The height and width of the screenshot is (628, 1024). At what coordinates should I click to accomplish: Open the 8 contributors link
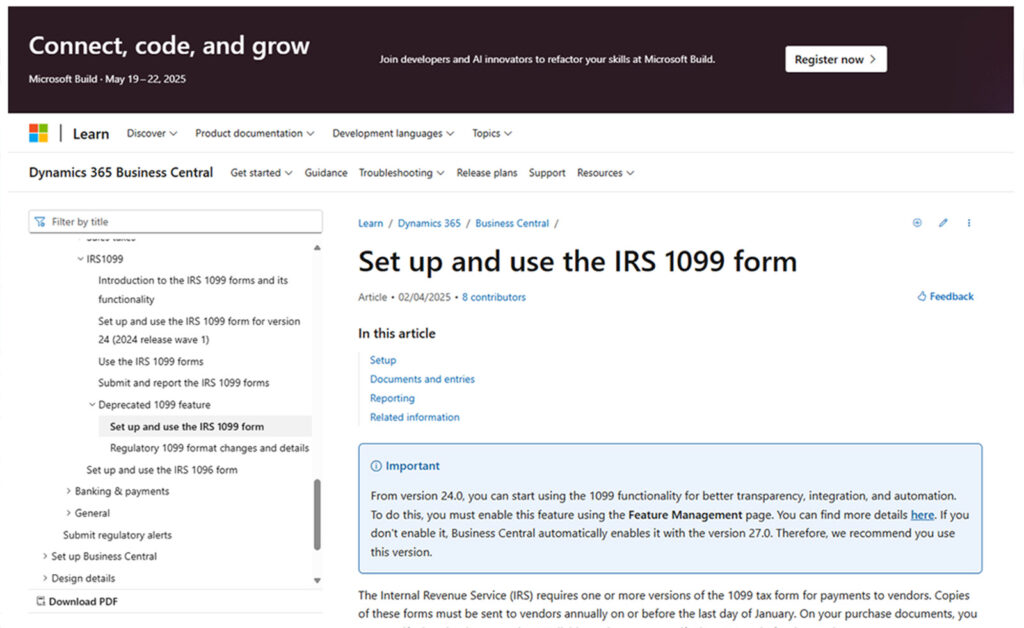(494, 297)
